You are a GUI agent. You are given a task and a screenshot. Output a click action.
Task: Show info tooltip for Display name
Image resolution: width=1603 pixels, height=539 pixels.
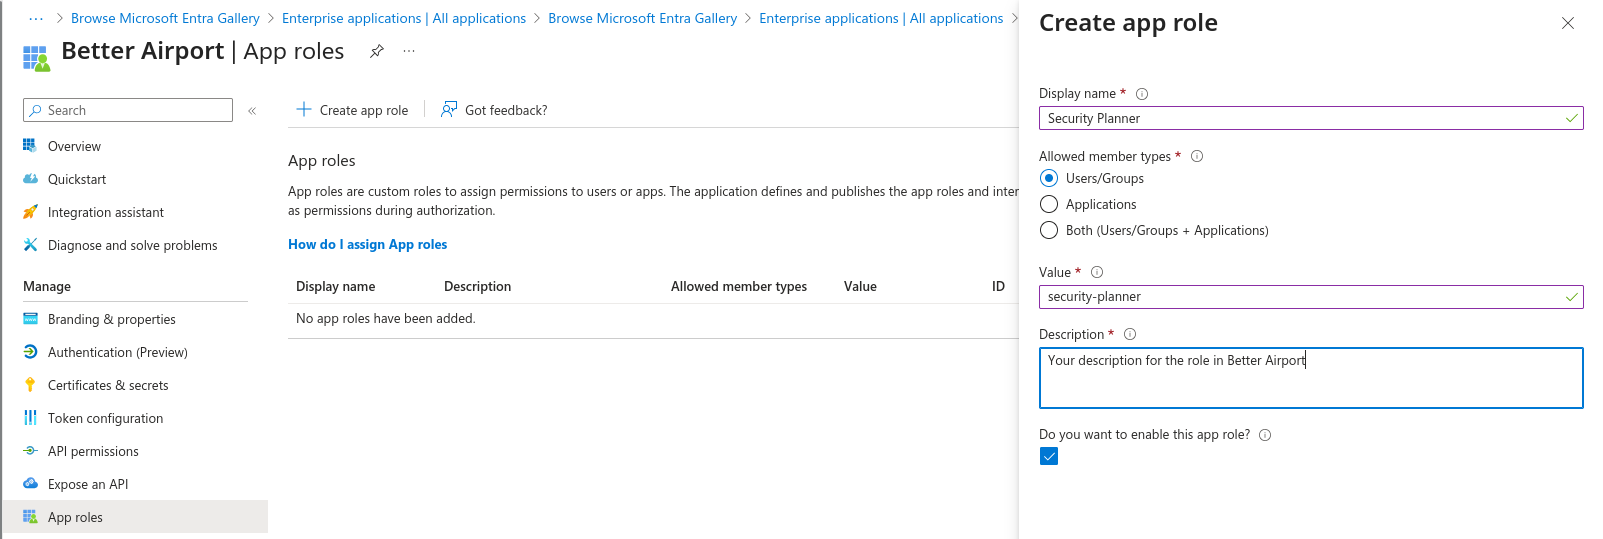pos(1142,94)
